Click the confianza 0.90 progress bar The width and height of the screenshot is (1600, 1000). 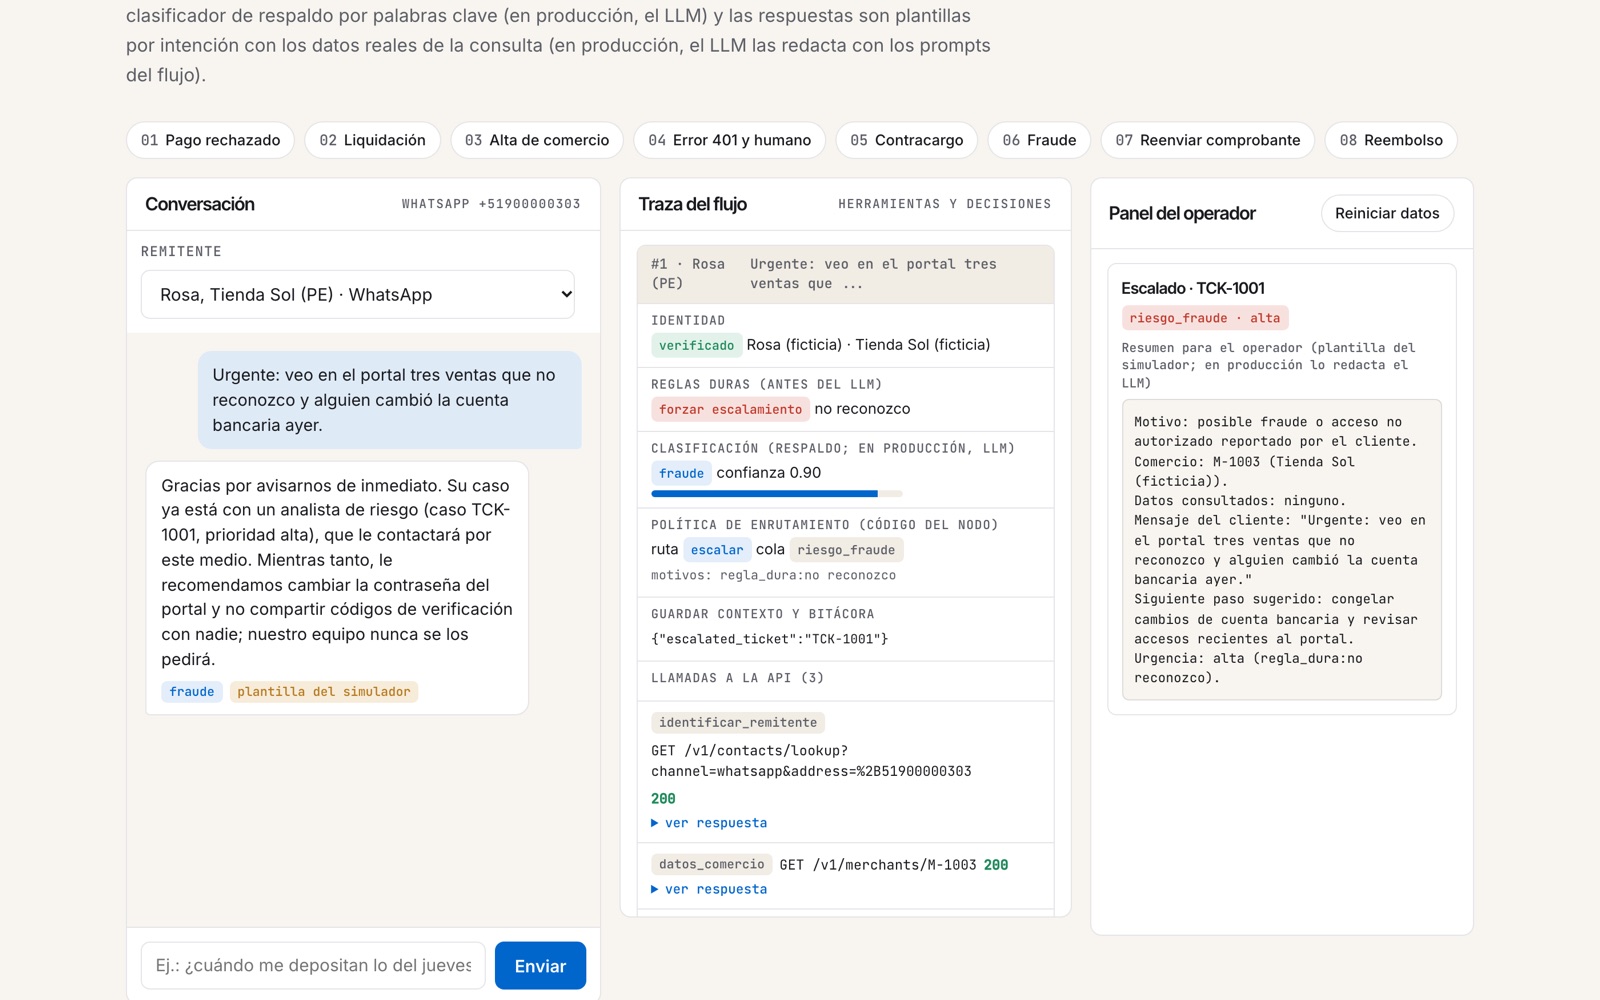pos(777,494)
